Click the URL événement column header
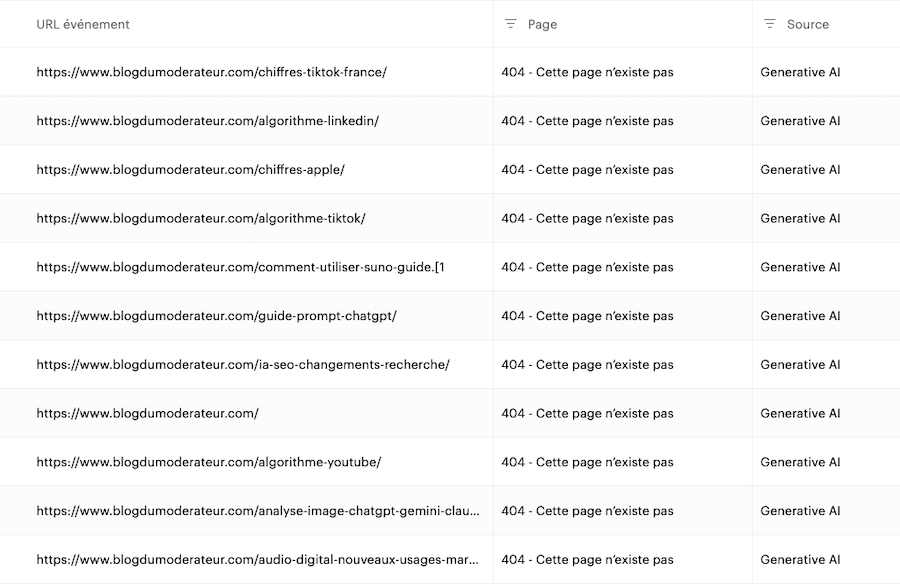This screenshot has width=900, height=584. pos(83,24)
